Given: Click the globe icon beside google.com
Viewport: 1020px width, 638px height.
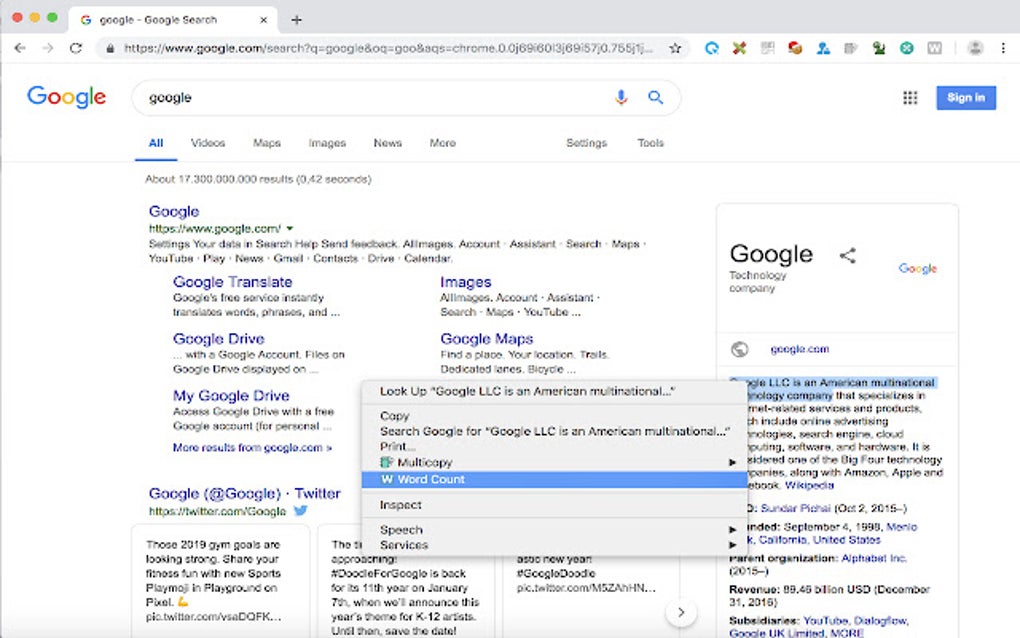Looking at the screenshot, I should [x=740, y=349].
